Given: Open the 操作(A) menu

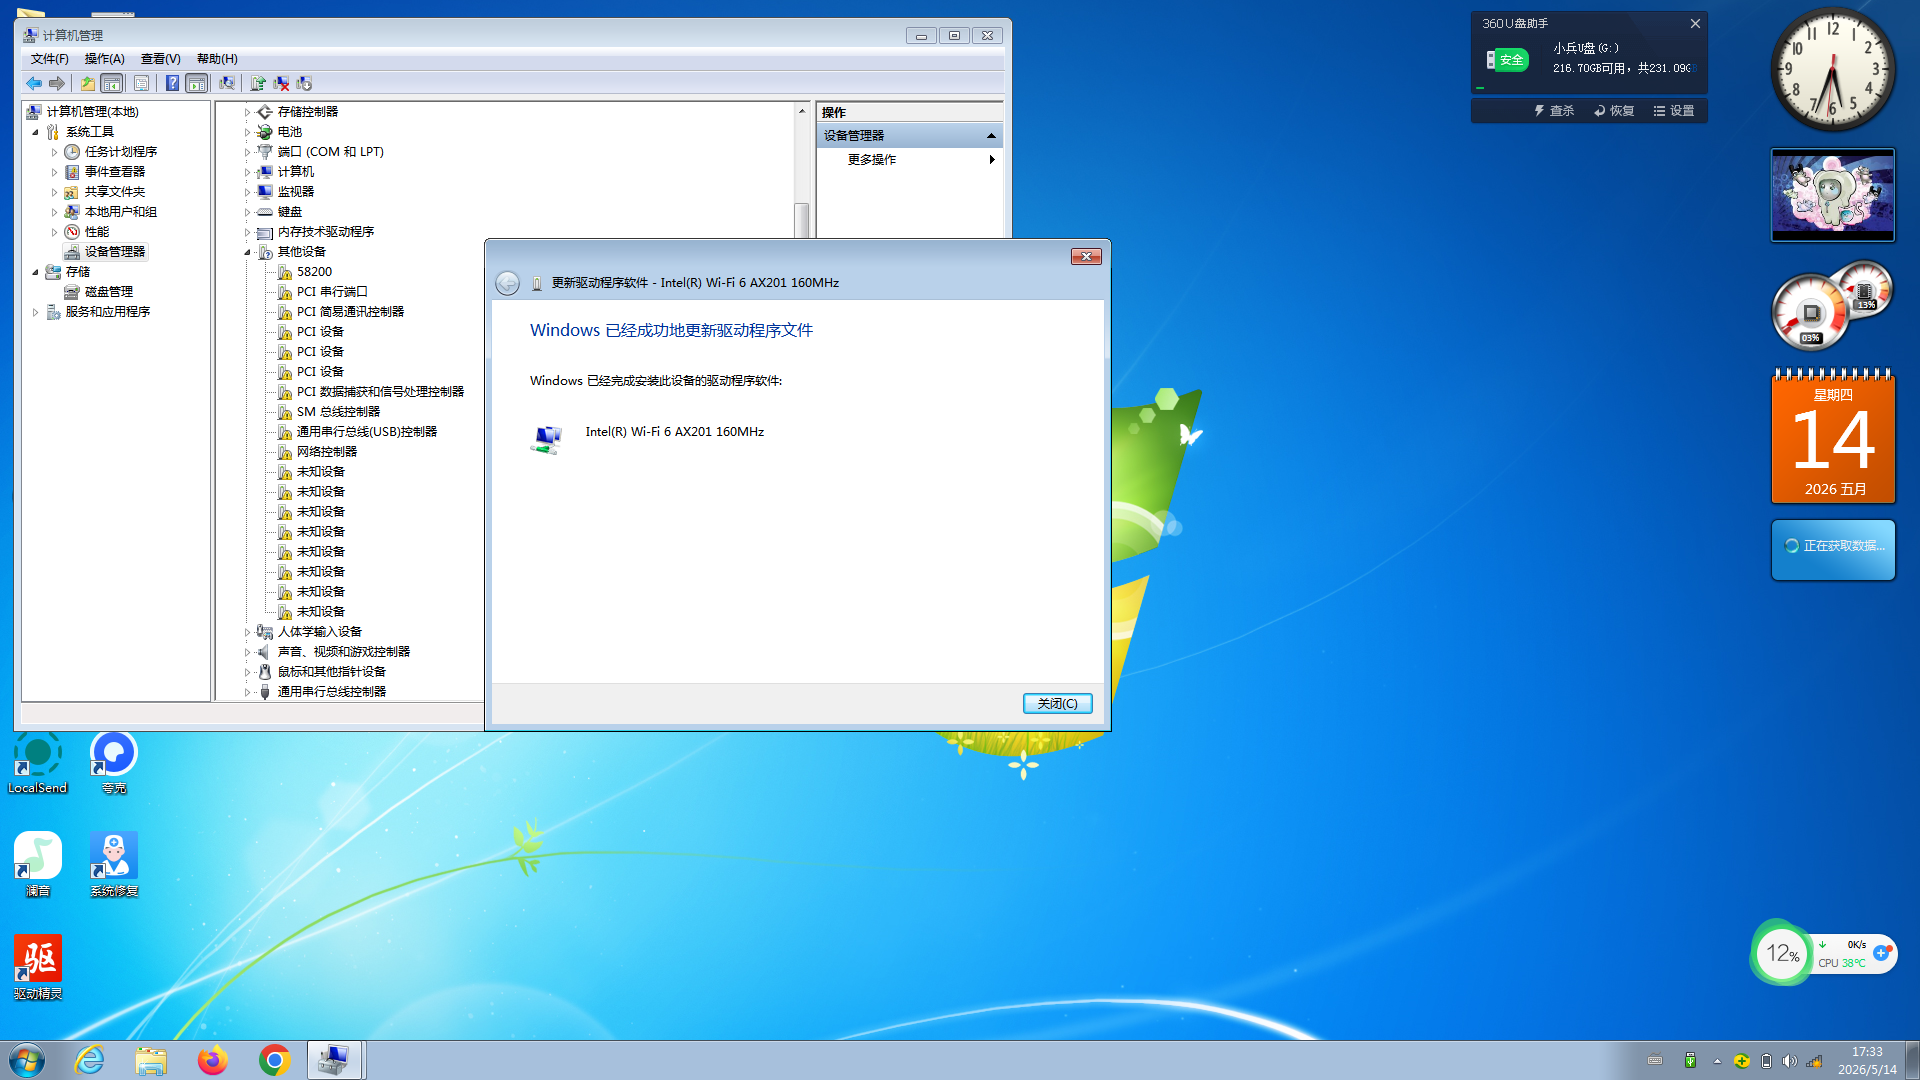Looking at the screenshot, I should pos(105,59).
